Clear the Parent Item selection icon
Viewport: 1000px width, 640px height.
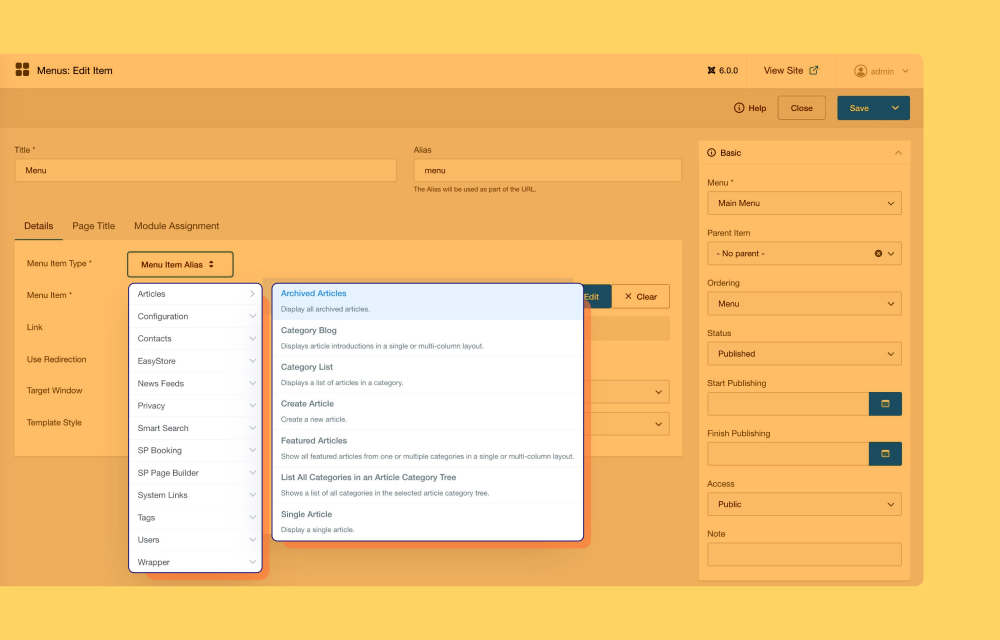click(x=878, y=254)
